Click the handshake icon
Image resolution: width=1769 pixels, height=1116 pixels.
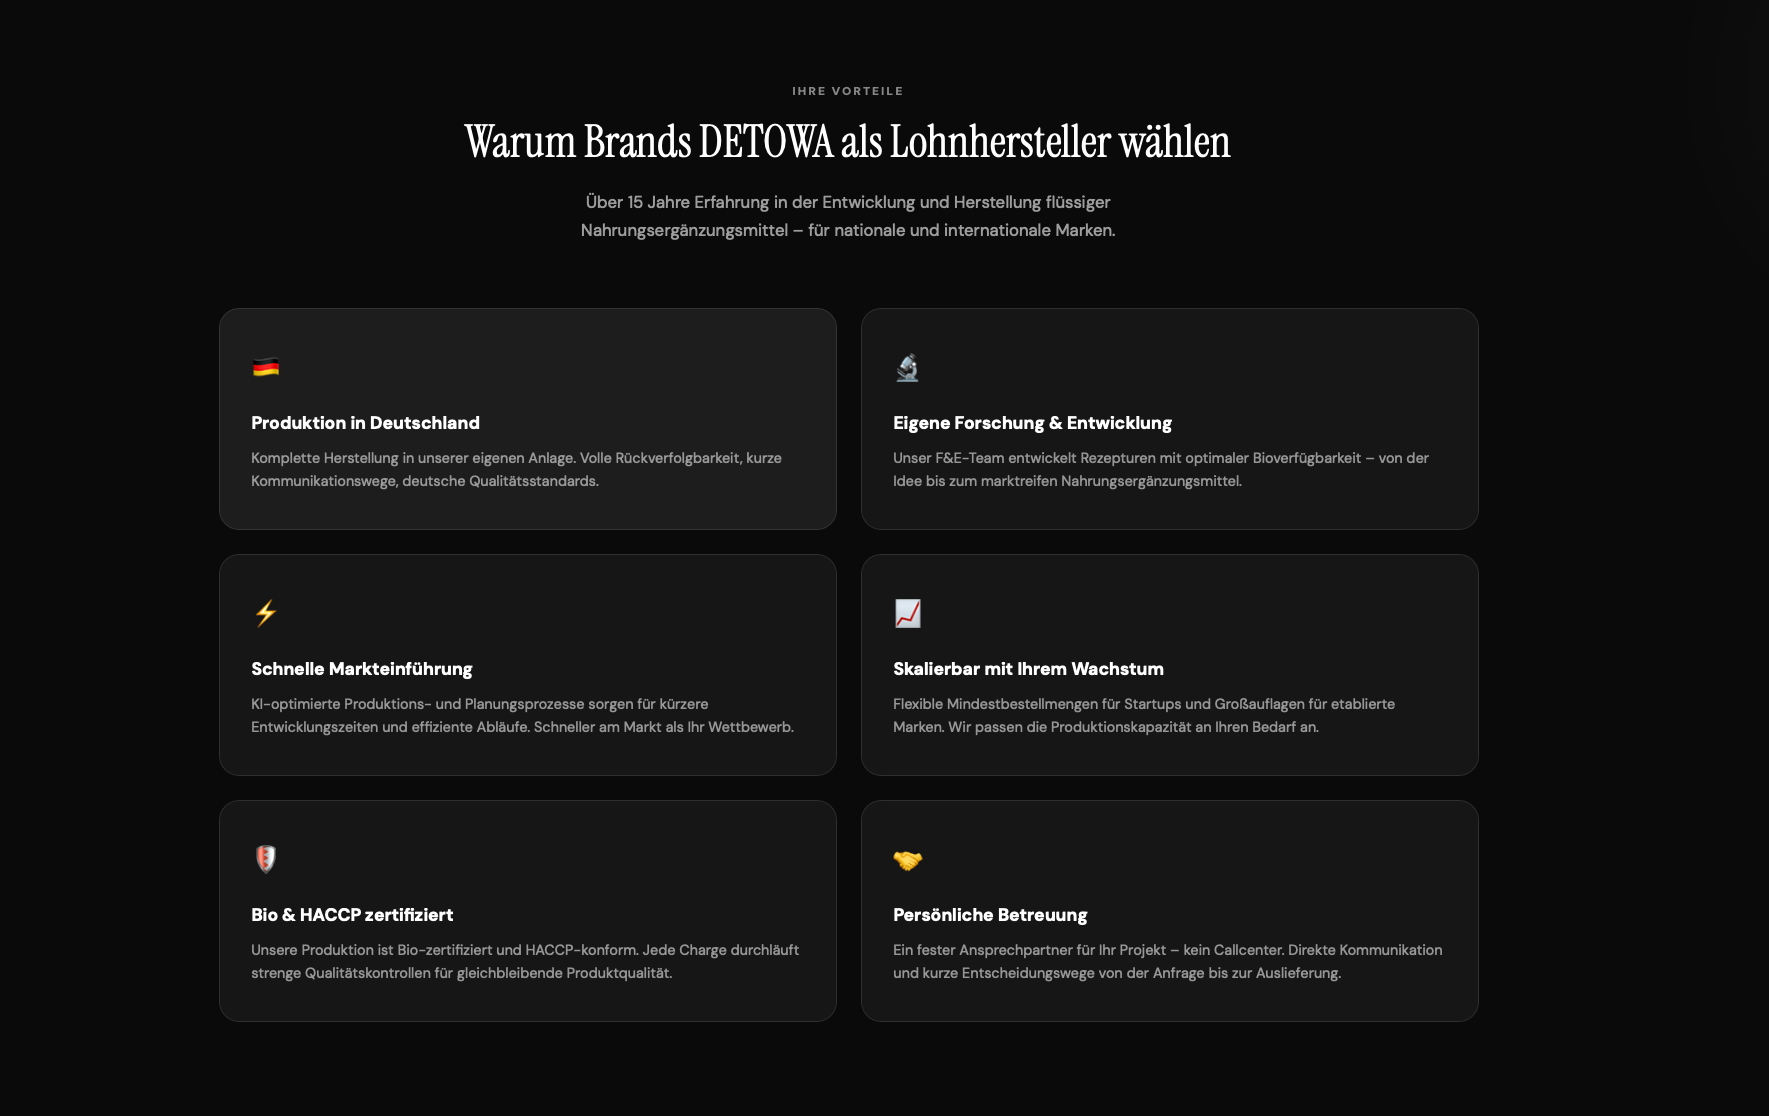click(x=907, y=859)
